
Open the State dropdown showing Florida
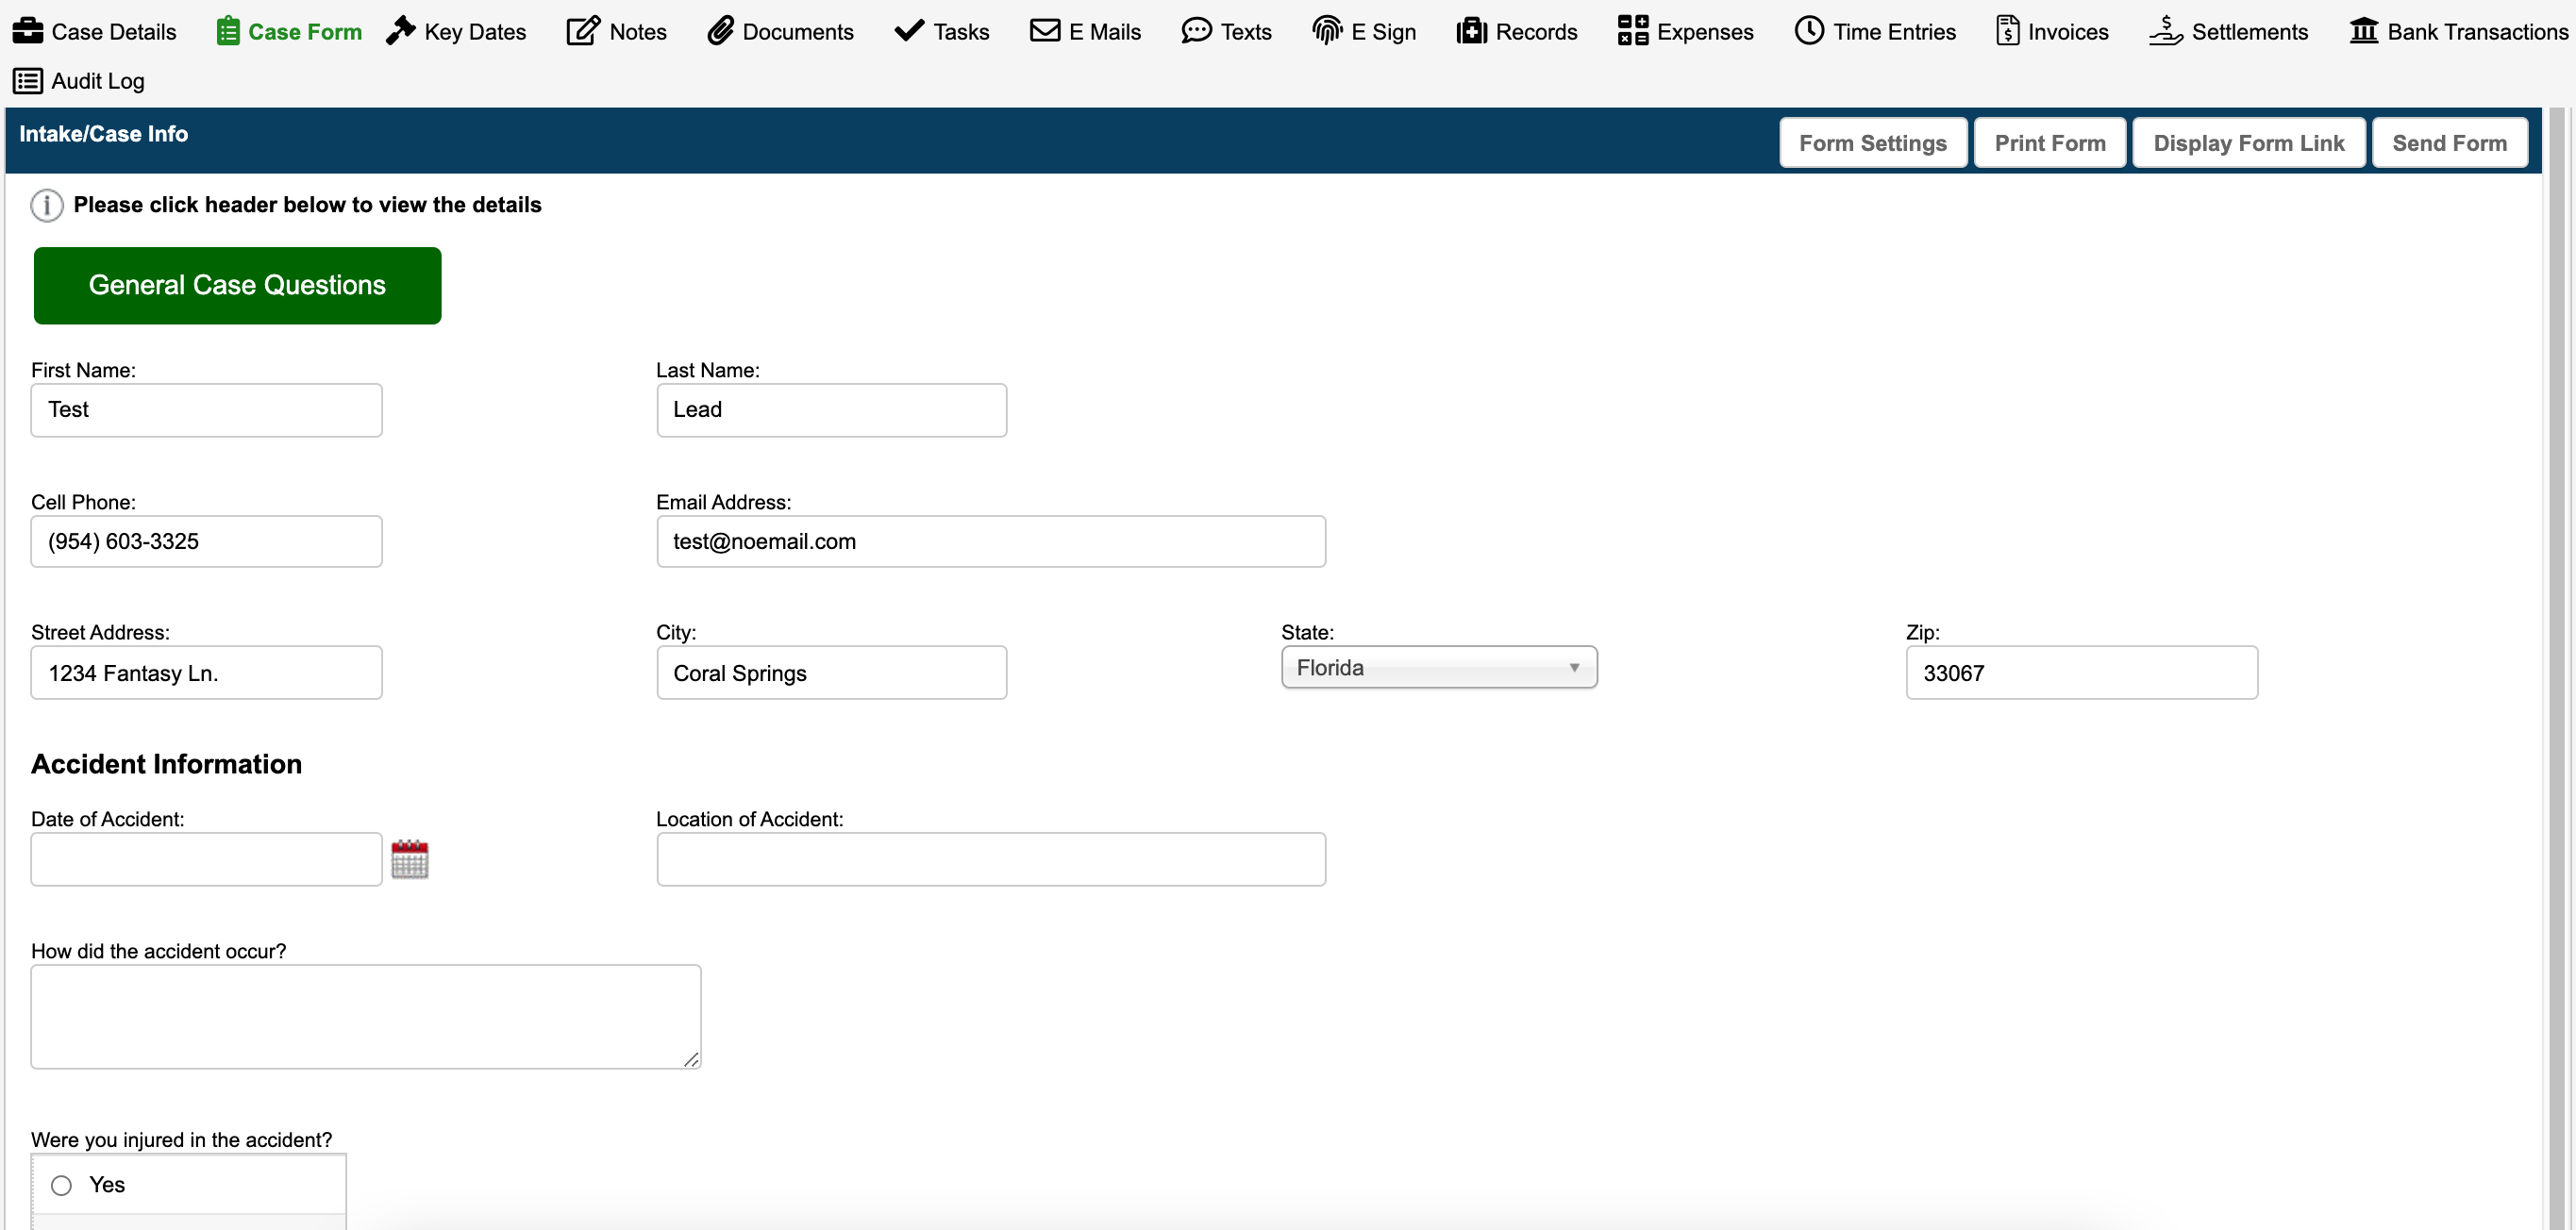pyautogui.click(x=1438, y=667)
